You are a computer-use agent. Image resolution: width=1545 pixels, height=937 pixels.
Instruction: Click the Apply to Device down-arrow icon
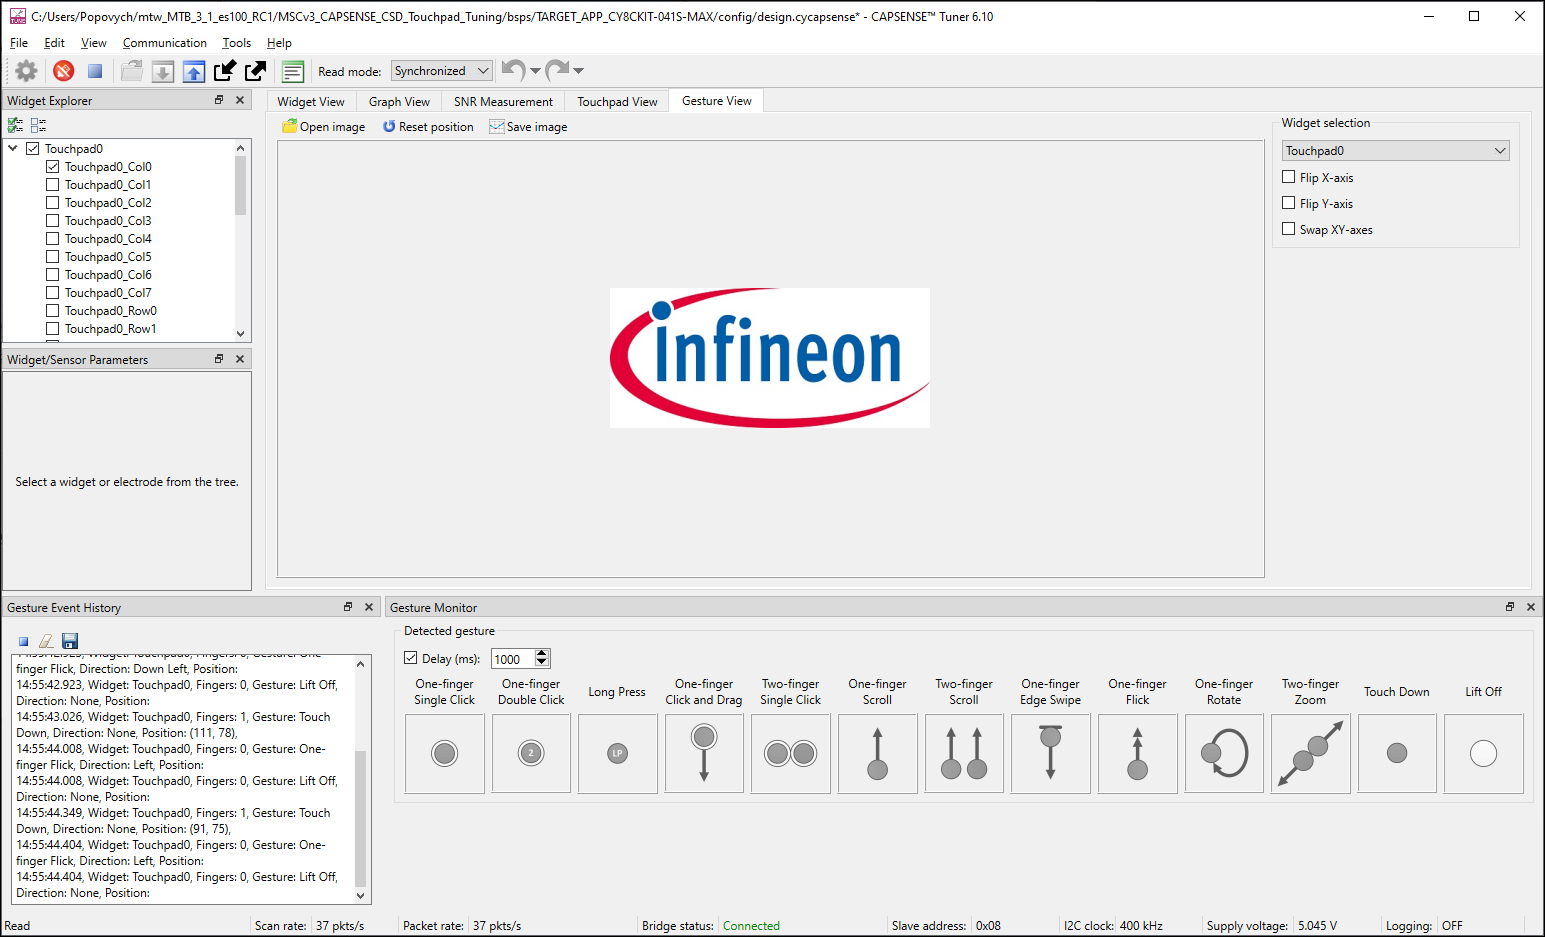(163, 71)
